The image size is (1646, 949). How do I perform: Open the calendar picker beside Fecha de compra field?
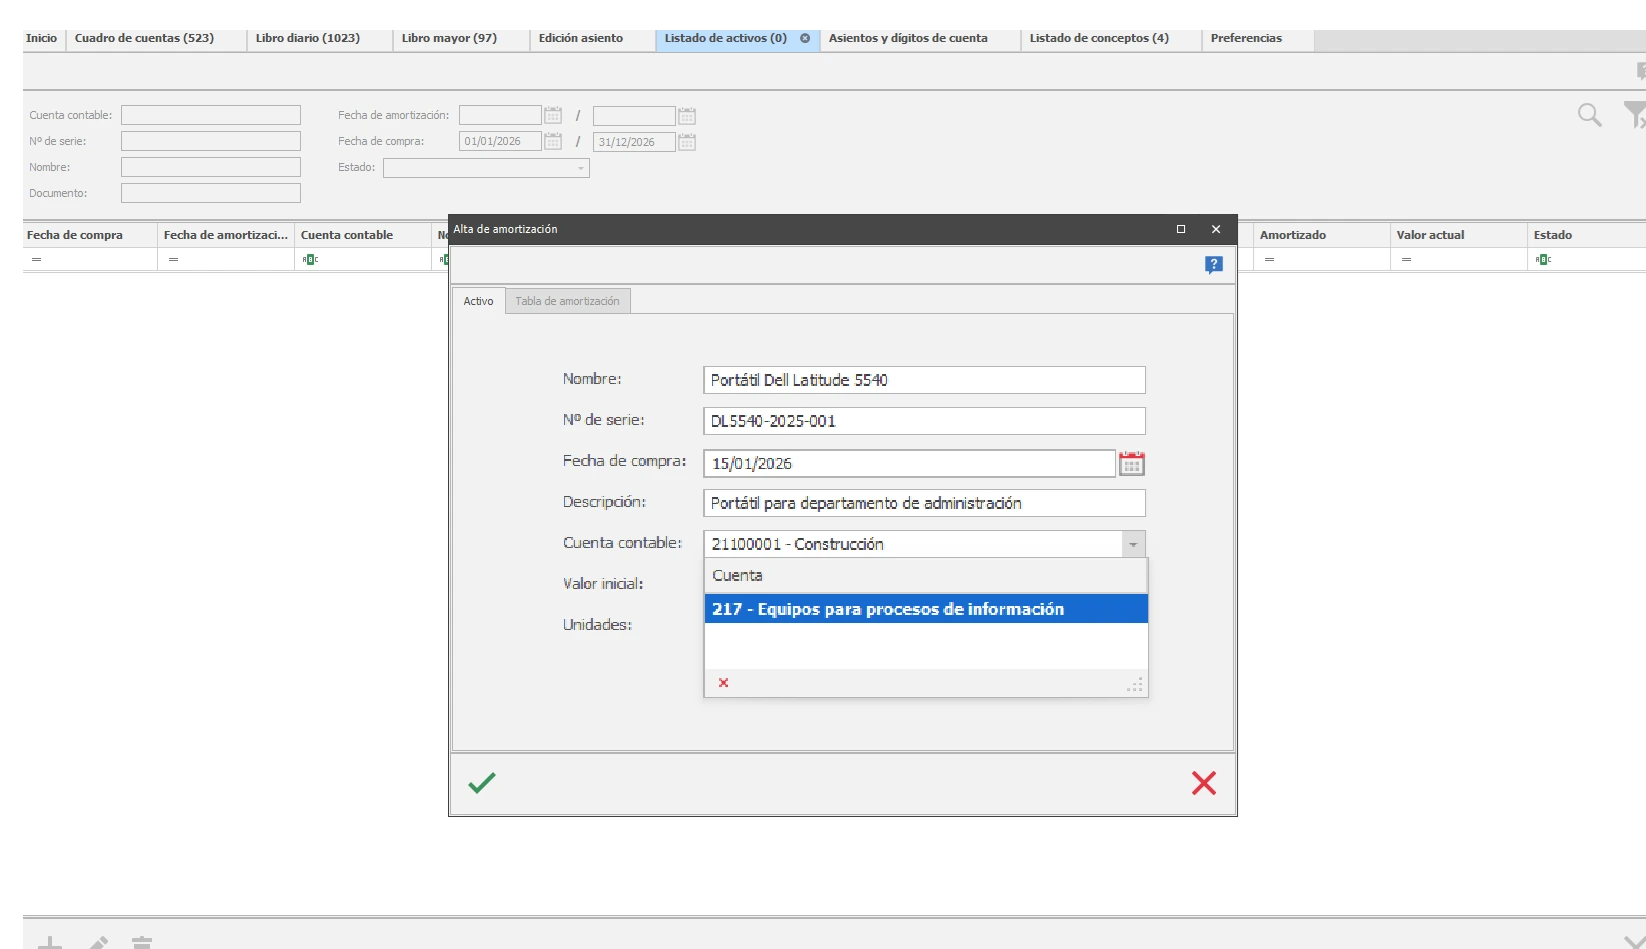[1131, 463]
